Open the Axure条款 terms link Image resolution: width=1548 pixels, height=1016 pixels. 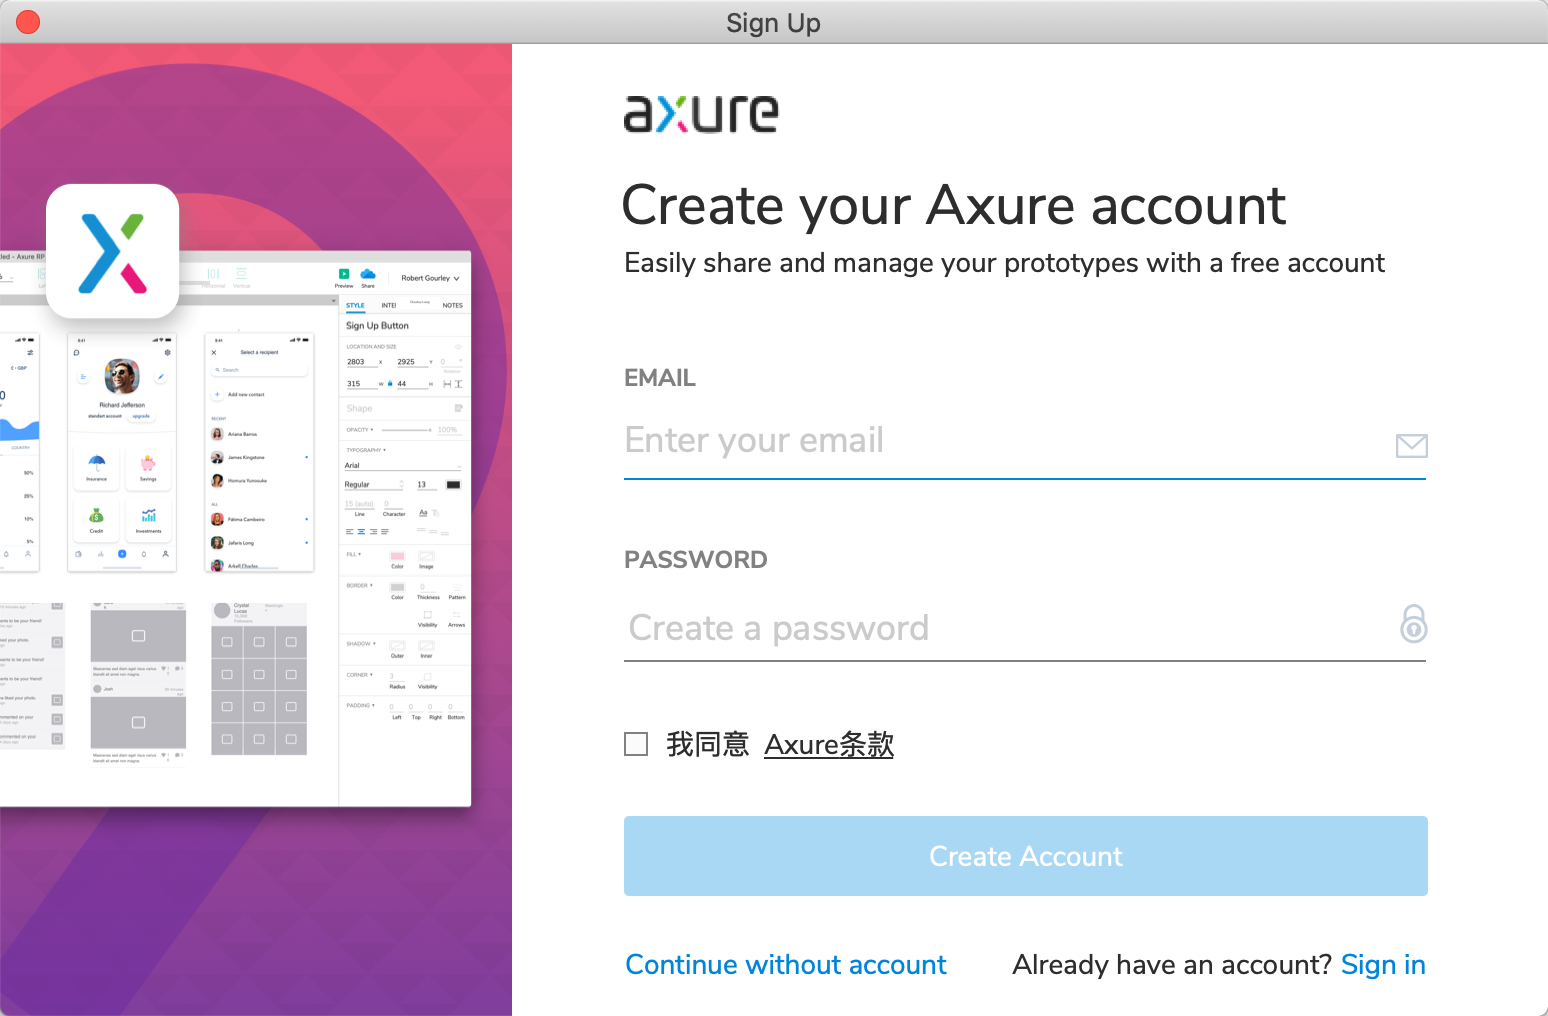pos(829,745)
